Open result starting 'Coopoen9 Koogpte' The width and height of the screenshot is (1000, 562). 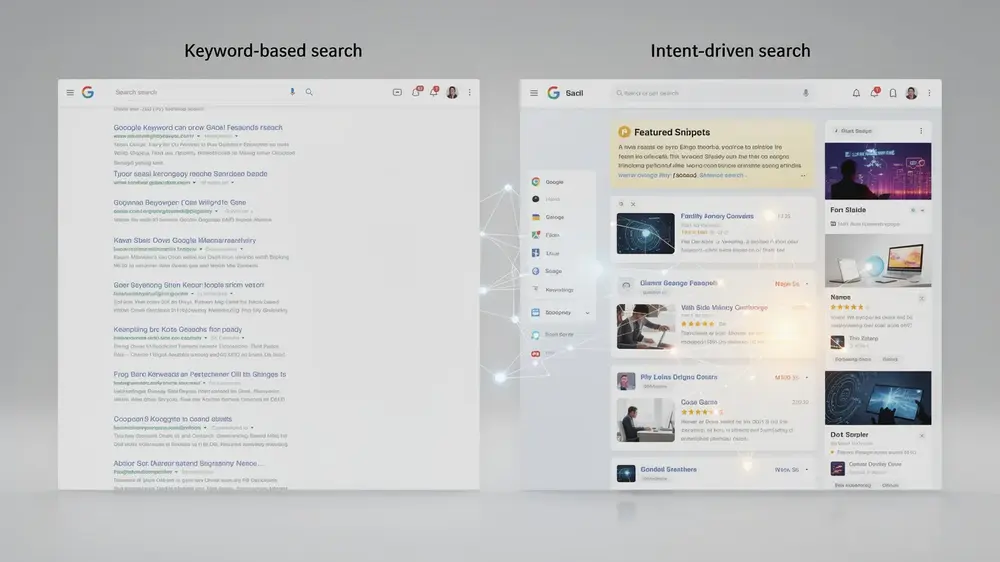click(x=172, y=419)
